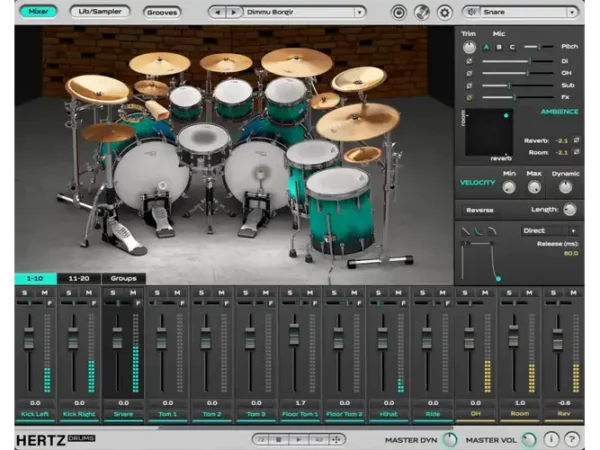The image size is (600, 450).
Task: Toggle Reverb phase invert in Ambience
Action: 576,140
